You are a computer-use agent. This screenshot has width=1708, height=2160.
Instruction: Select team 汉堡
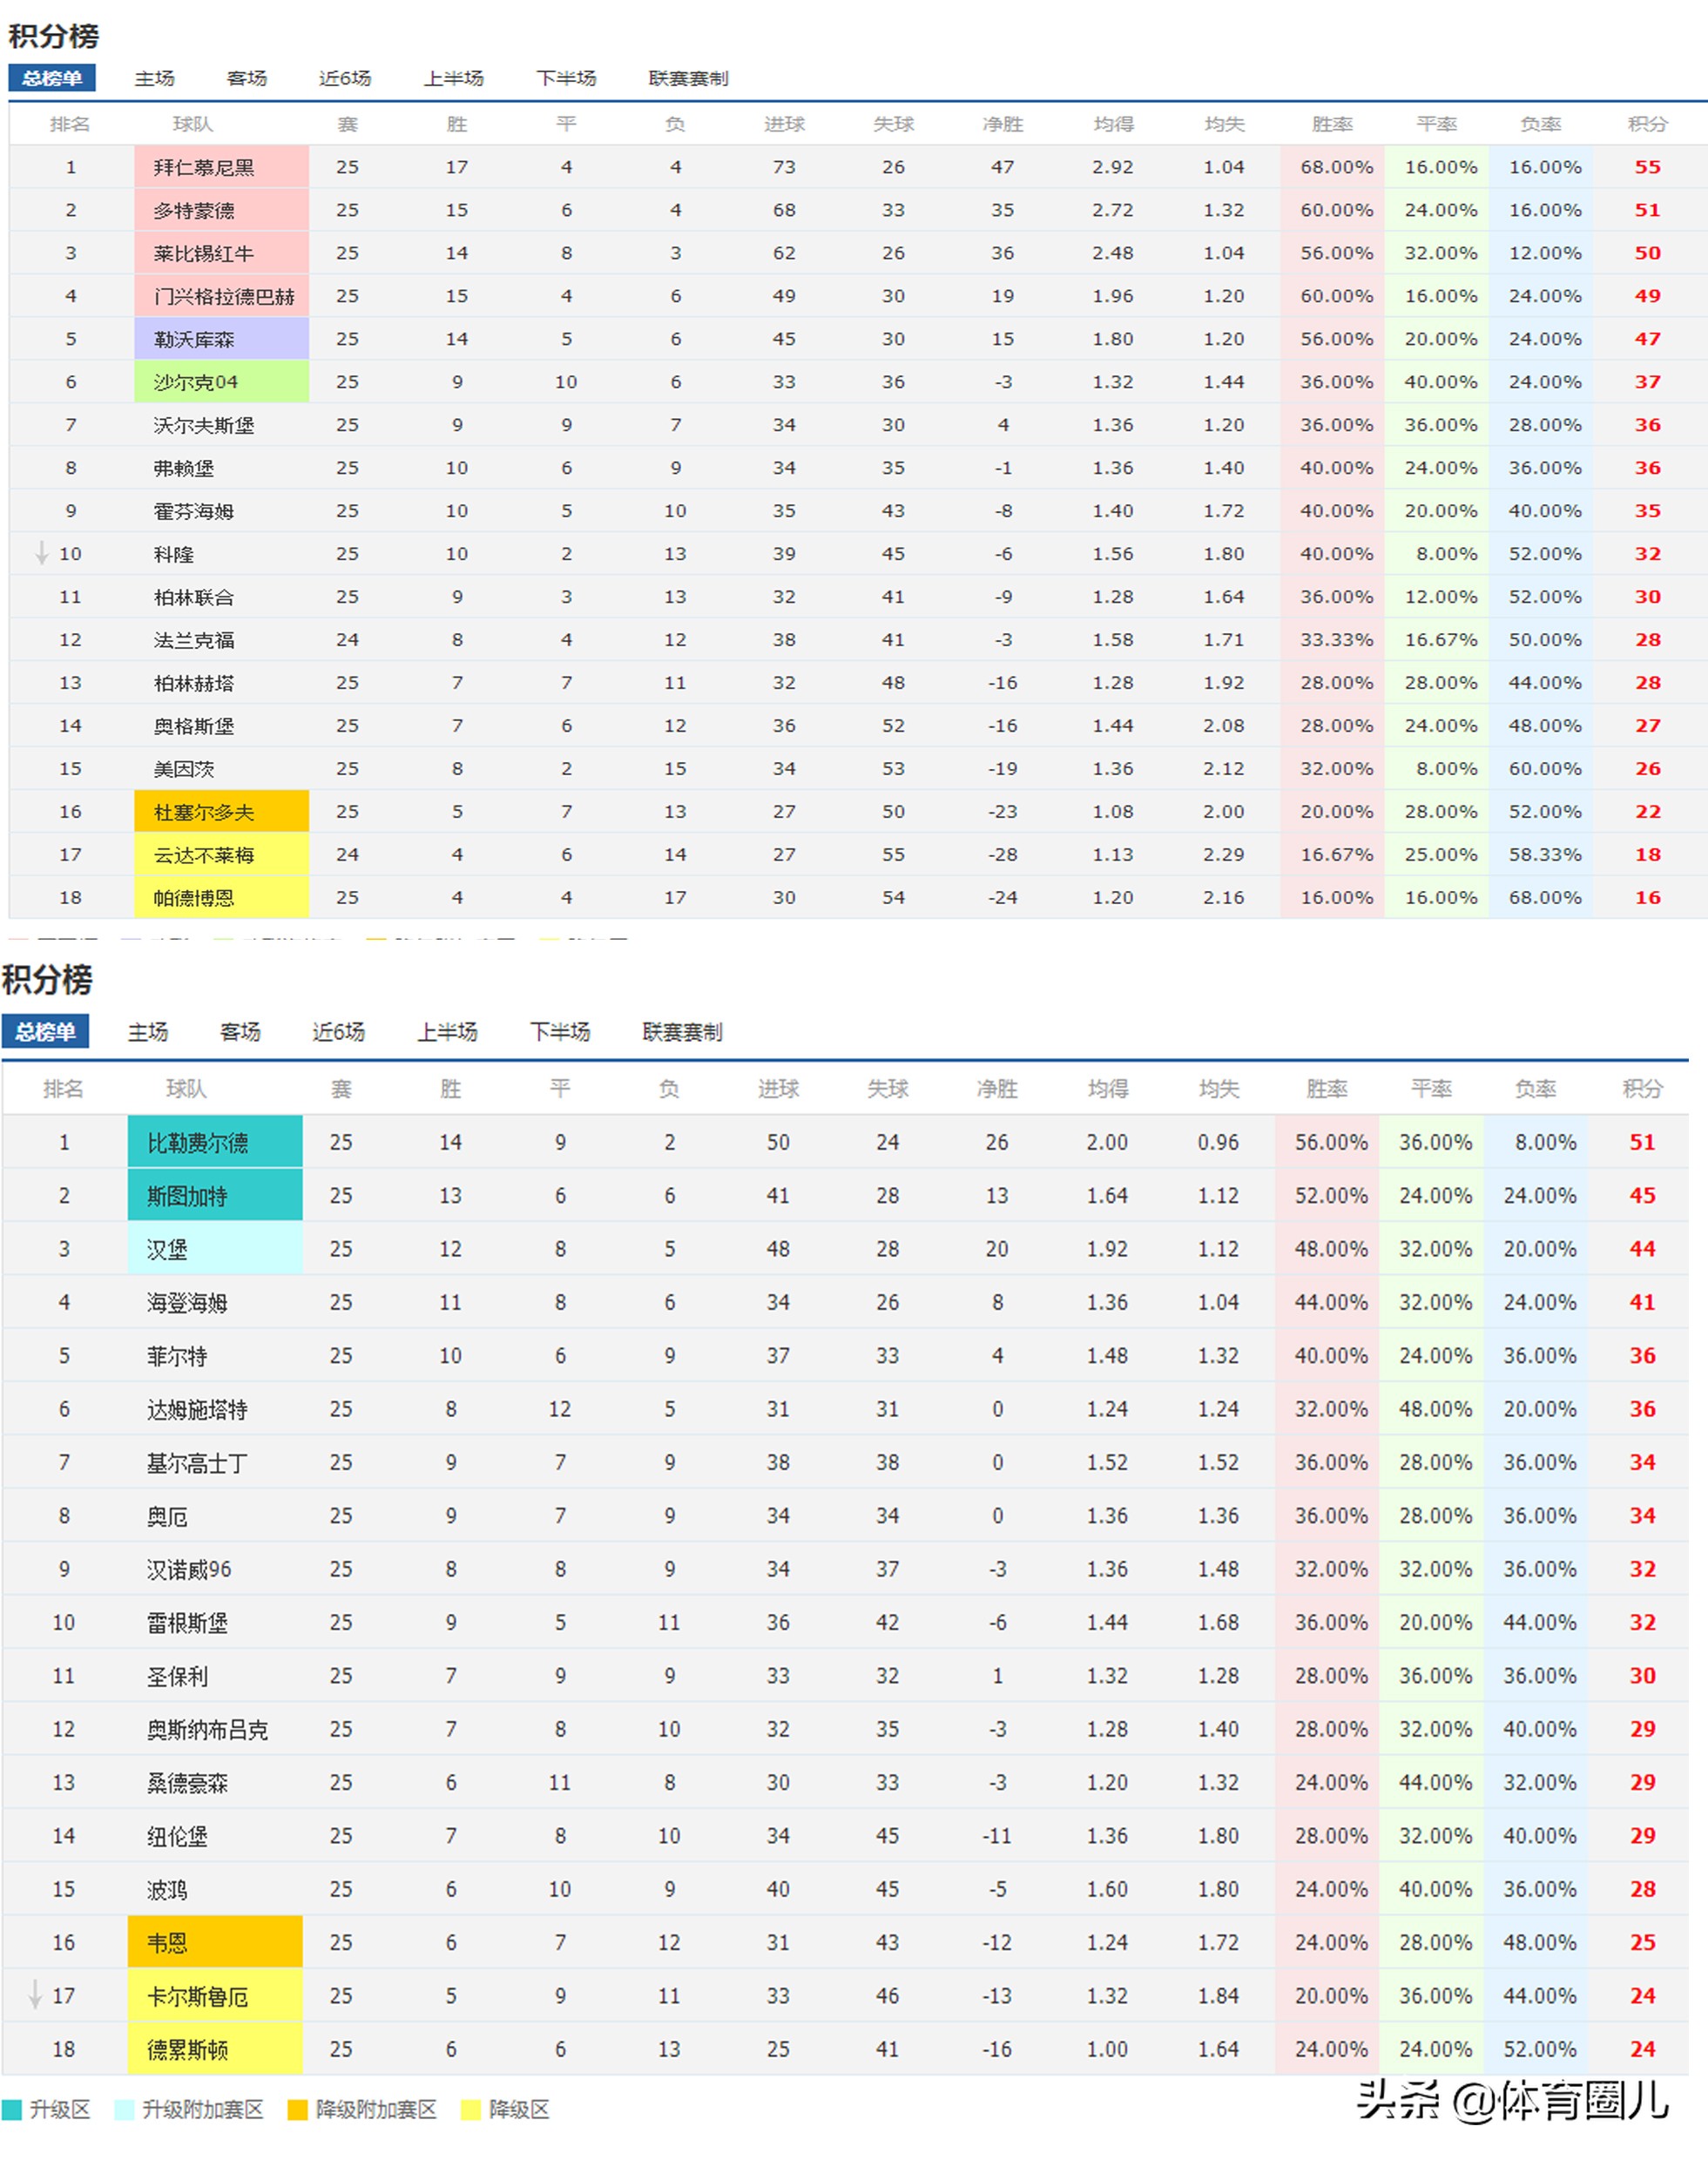coord(167,1249)
